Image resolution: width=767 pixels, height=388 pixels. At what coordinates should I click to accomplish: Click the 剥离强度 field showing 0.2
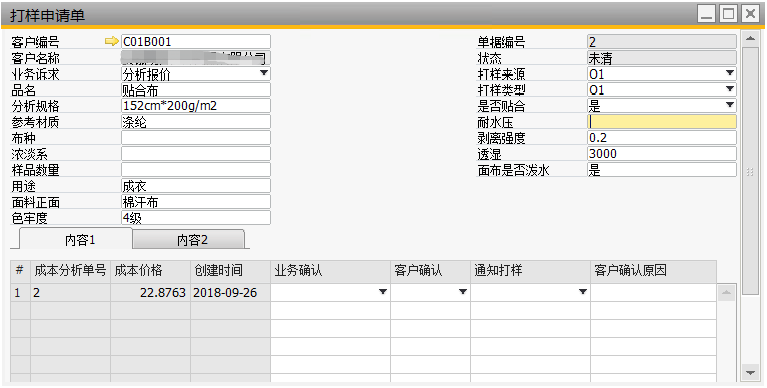point(662,137)
